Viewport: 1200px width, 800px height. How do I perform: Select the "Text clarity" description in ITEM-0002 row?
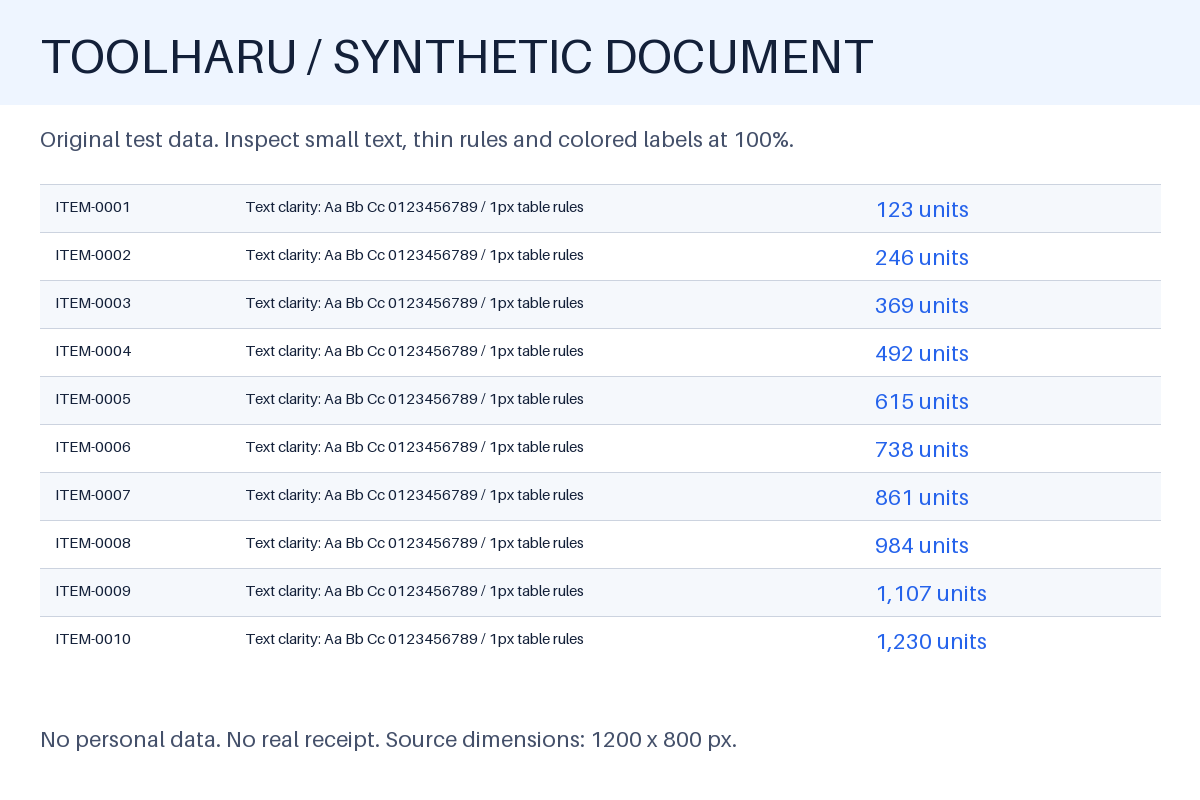coord(415,255)
